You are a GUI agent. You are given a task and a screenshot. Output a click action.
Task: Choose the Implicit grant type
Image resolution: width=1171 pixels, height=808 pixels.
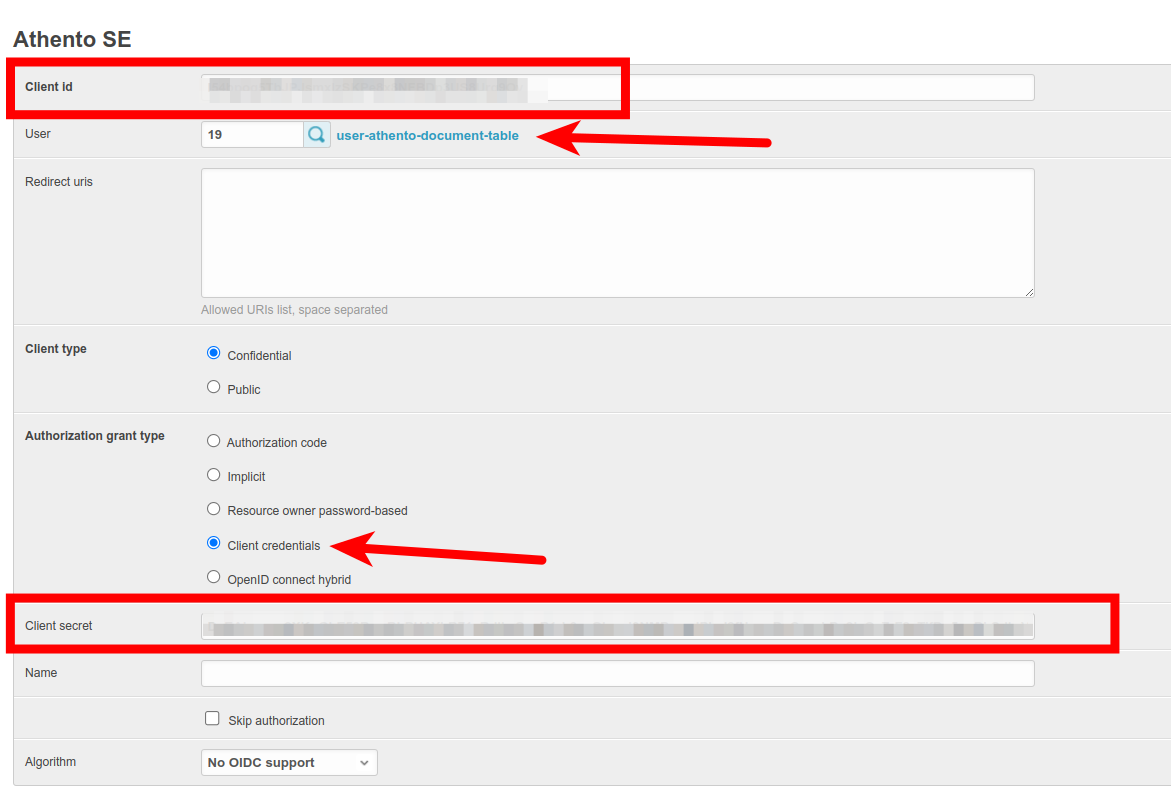213,475
